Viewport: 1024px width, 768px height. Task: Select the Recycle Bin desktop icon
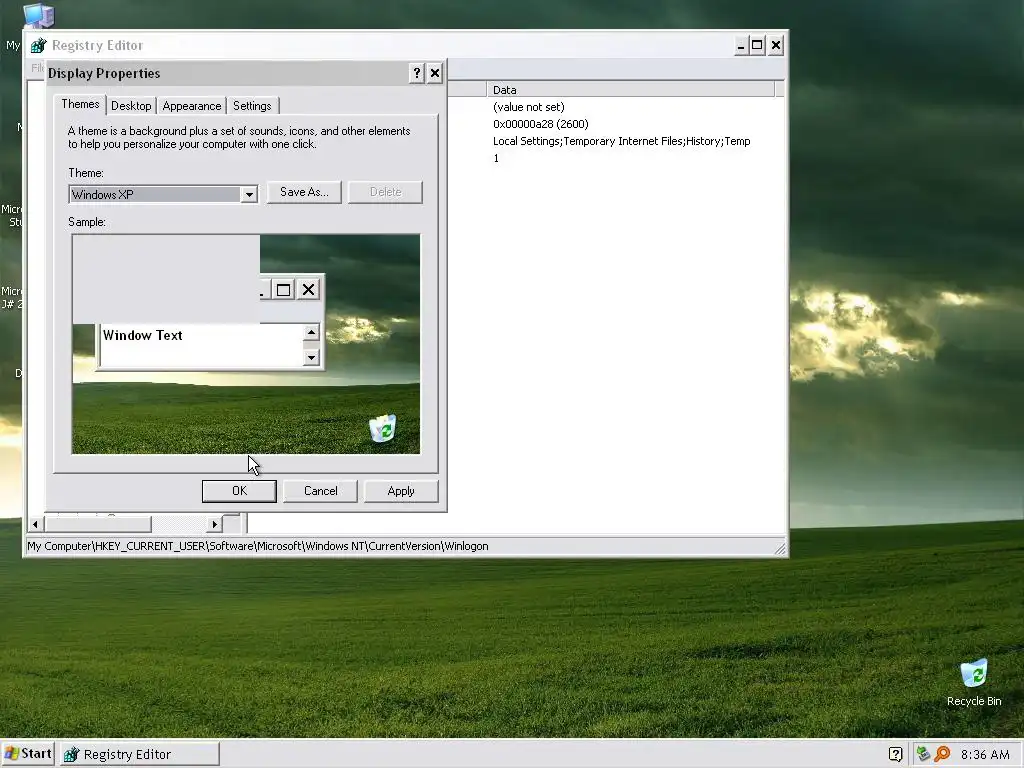pyautogui.click(x=974, y=683)
